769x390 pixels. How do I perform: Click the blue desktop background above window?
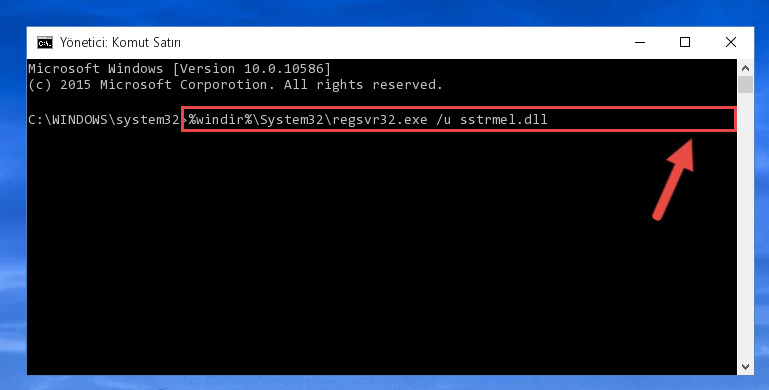click(x=384, y=13)
